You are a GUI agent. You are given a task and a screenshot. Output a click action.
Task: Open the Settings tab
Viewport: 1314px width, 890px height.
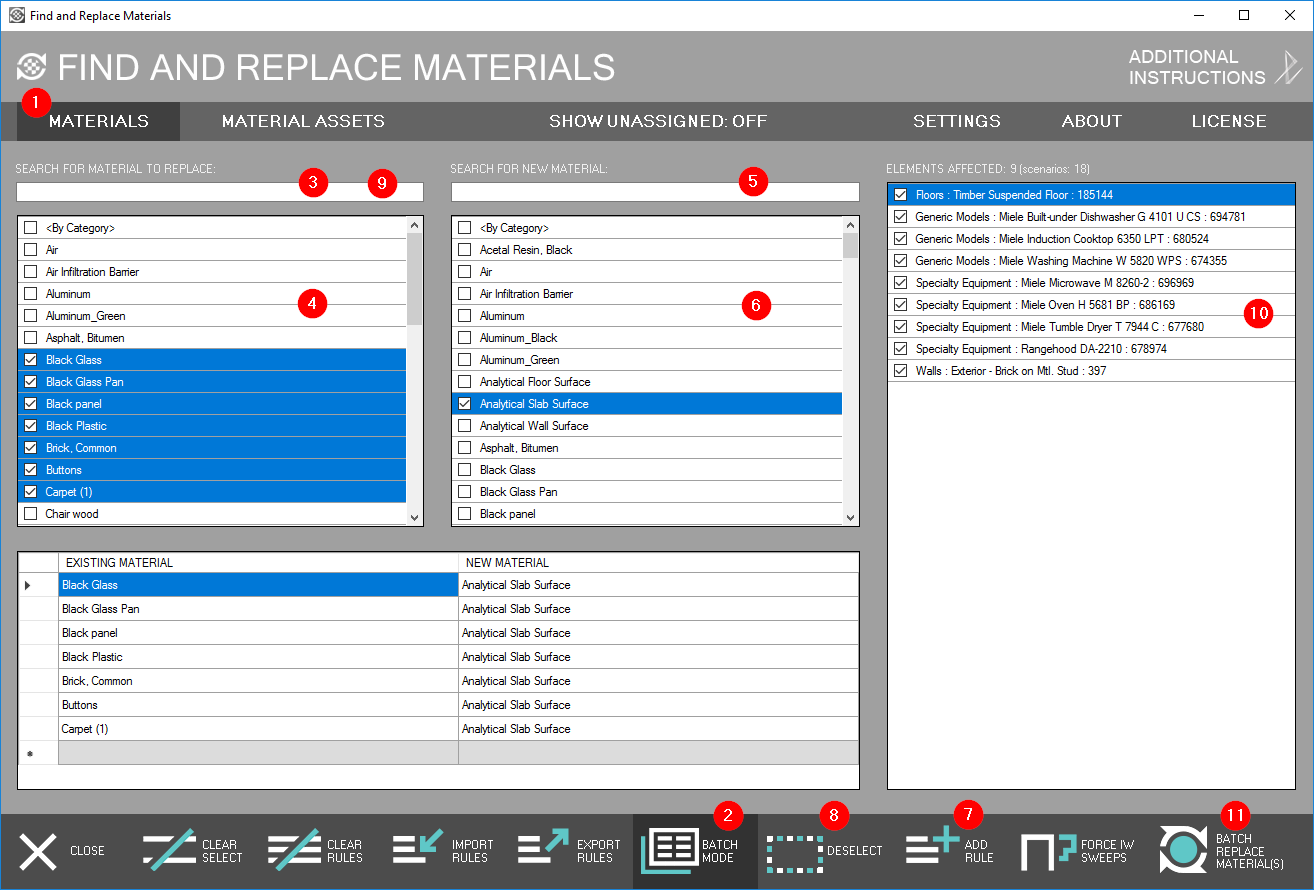pyautogui.click(x=956, y=121)
